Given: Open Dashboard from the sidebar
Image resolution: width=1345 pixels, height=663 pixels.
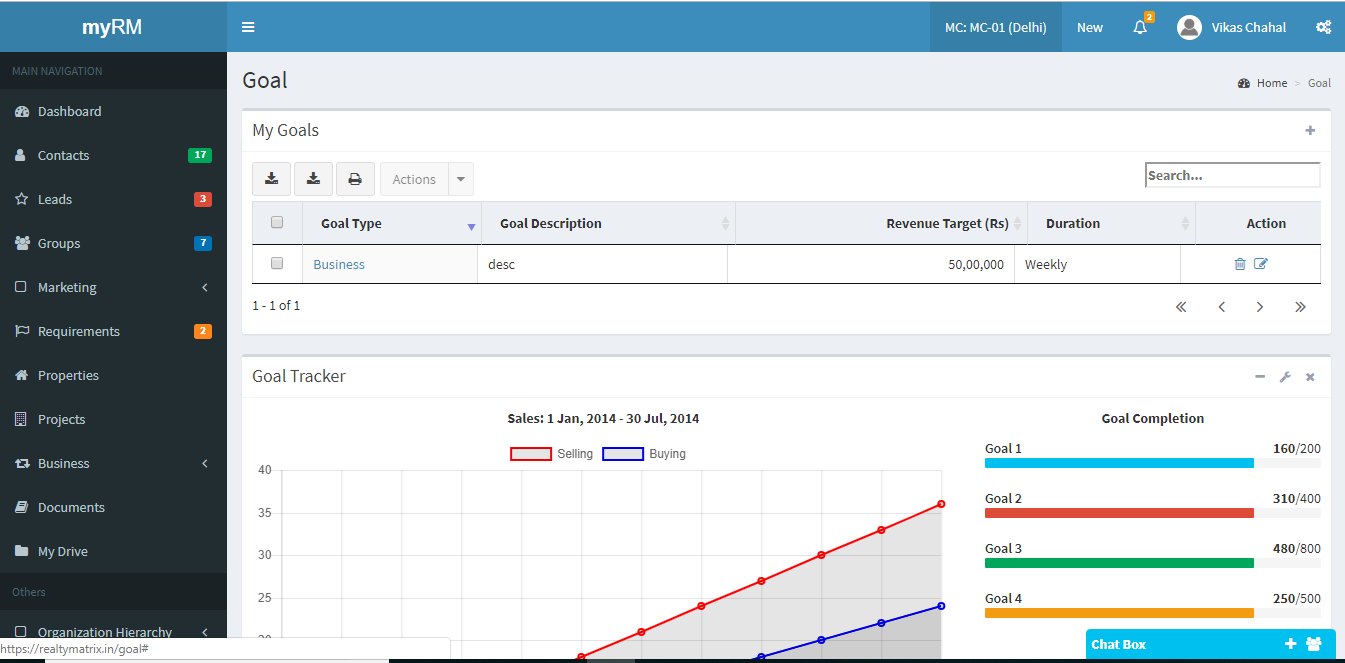Looking at the screenshot, I should [113, 111].
